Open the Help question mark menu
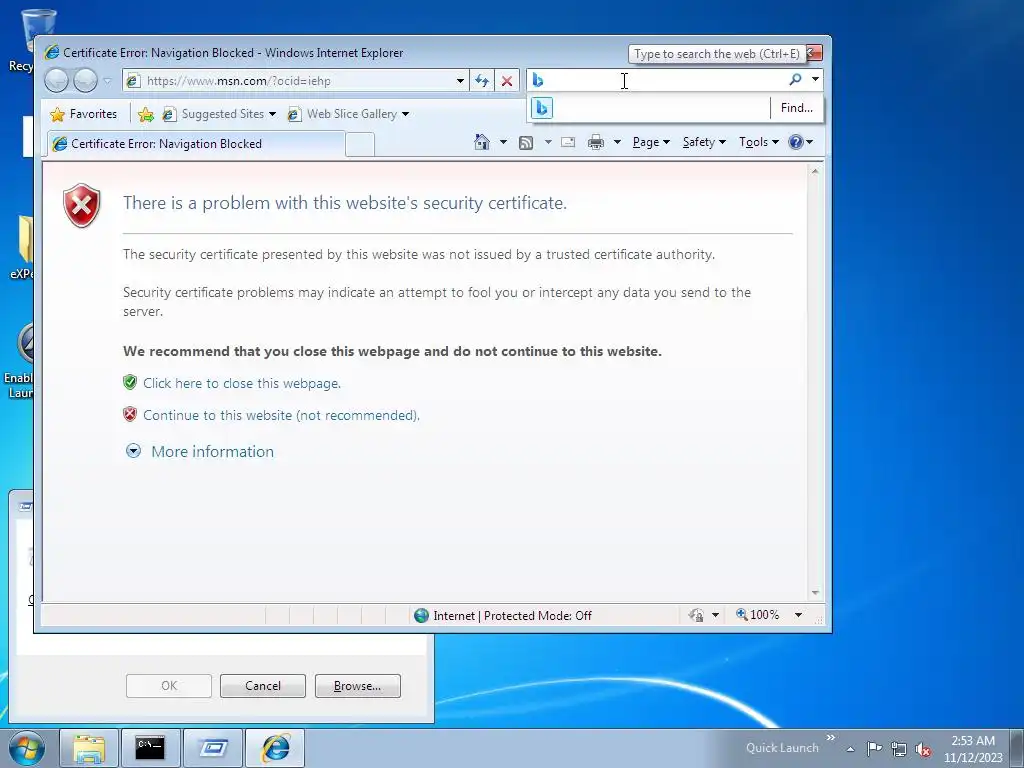 (801, 142)
